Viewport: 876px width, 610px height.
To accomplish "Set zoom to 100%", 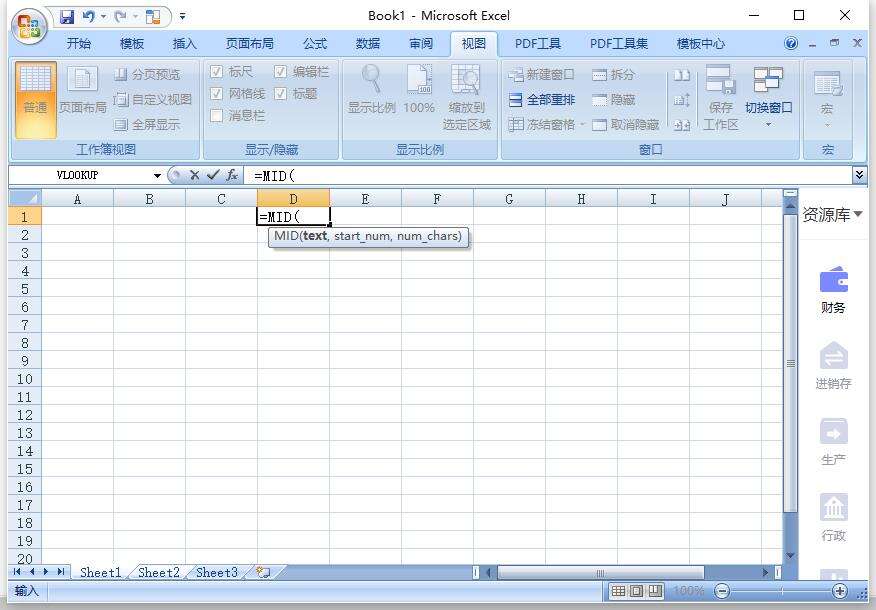I will (x=419, y=89).
